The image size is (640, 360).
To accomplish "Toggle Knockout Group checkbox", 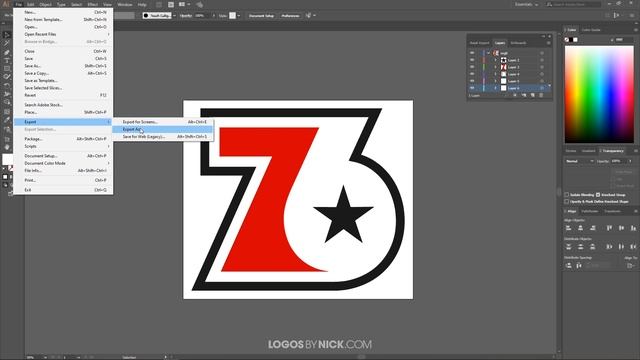I will [x=598, y=195].
